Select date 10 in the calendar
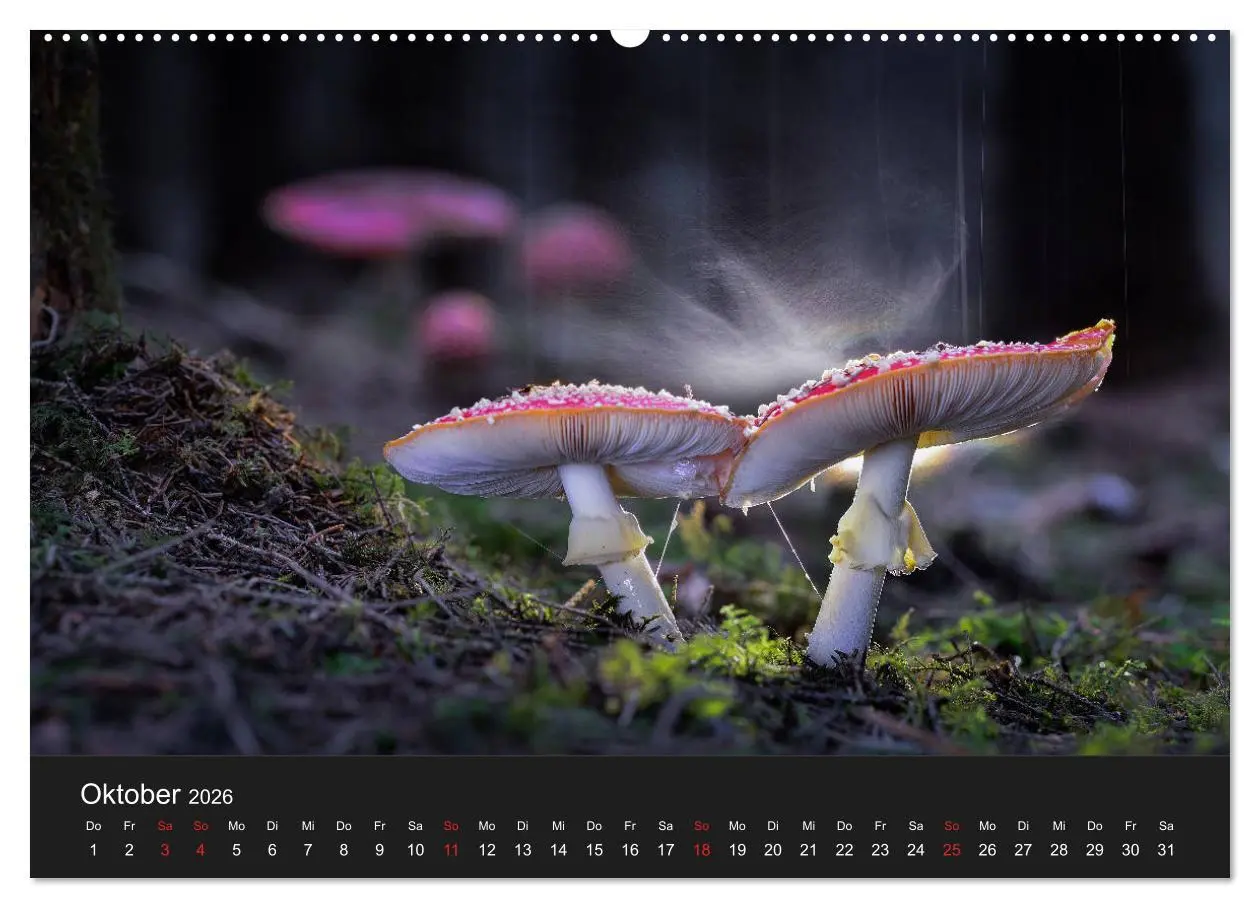The width and height of the screenshot is (1260, 908). click(415, 850)
